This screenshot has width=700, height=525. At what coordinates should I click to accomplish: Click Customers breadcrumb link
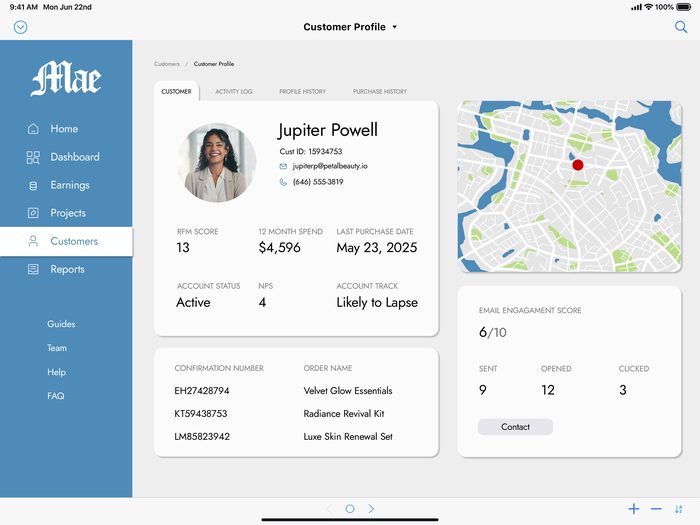167,64
